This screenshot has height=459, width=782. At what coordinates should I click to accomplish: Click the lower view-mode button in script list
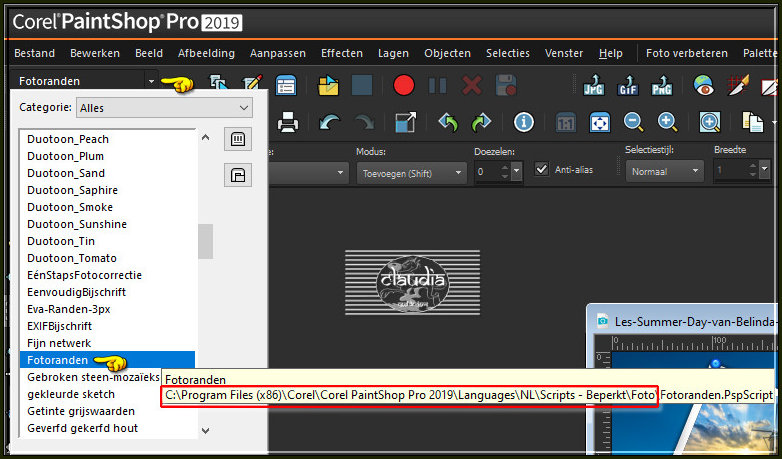tap(238, 175)
